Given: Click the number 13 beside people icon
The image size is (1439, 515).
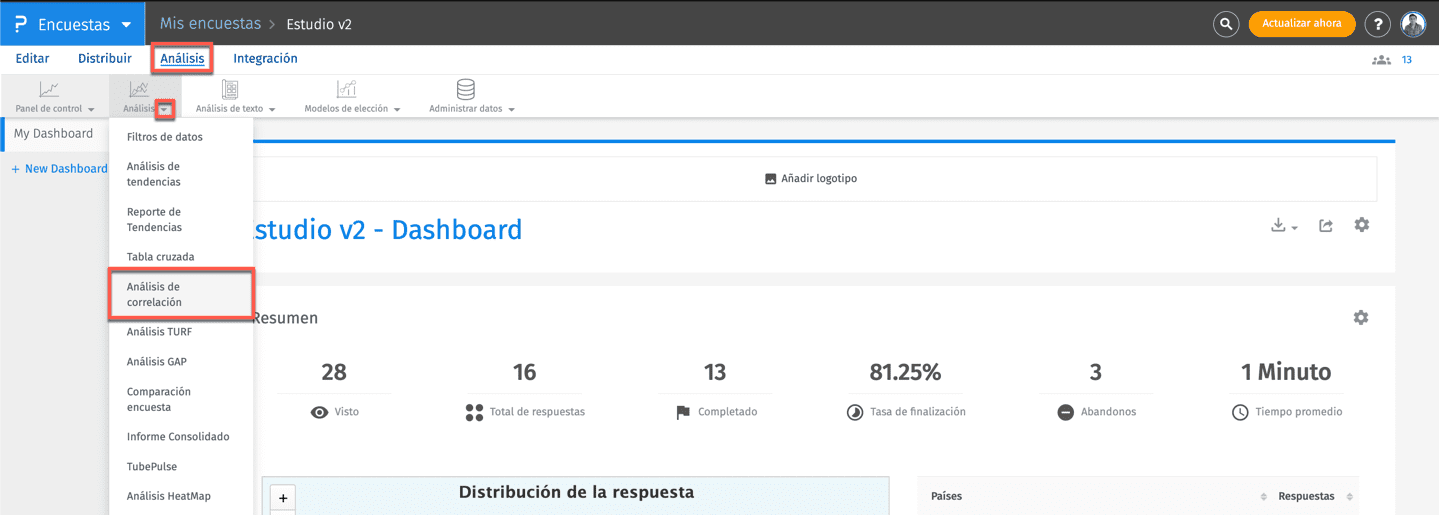Looking at the screenshot, I should (x=1407, y=60).
